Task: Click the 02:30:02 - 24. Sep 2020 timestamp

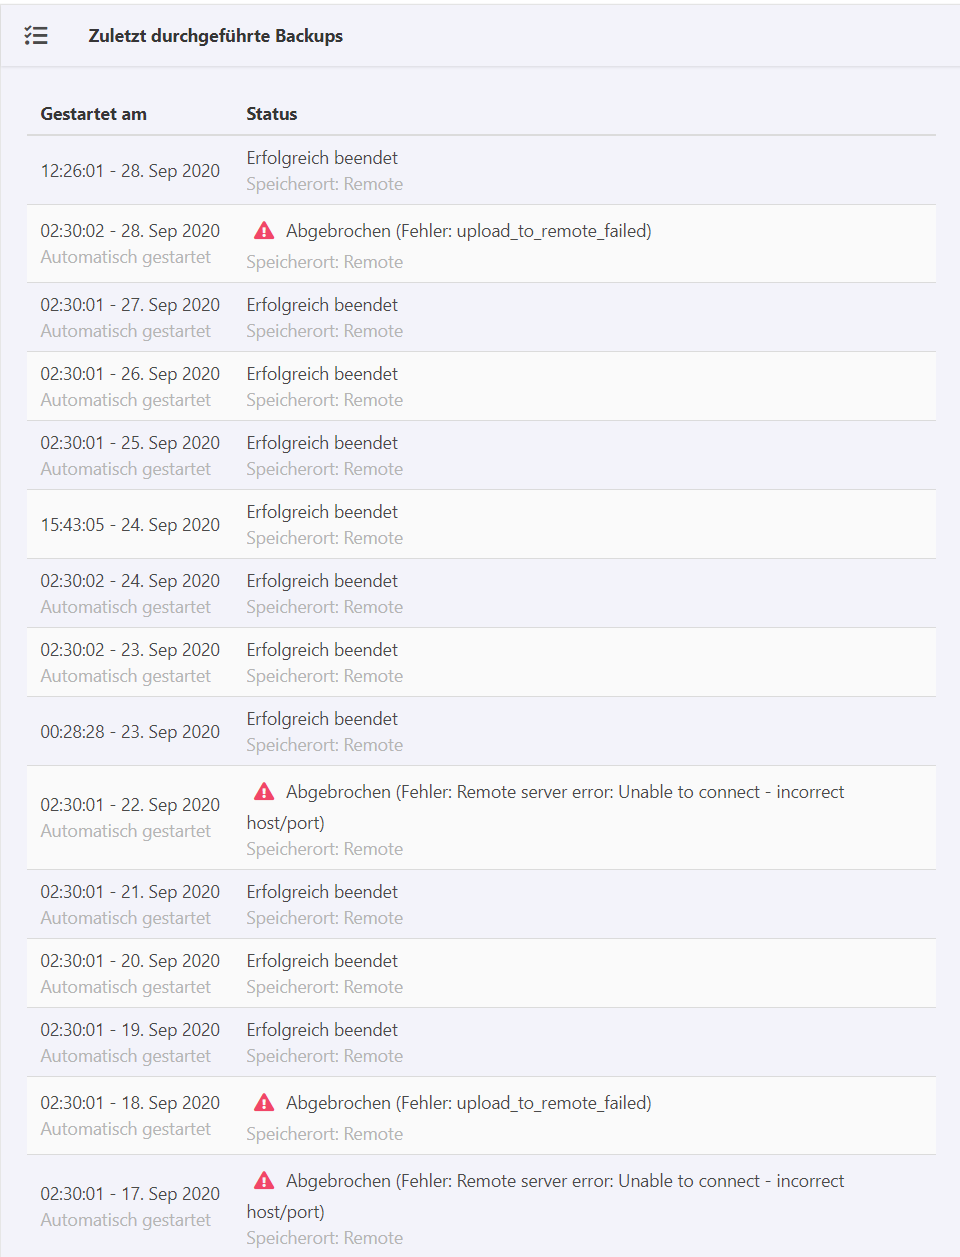Action: (130, 581)
